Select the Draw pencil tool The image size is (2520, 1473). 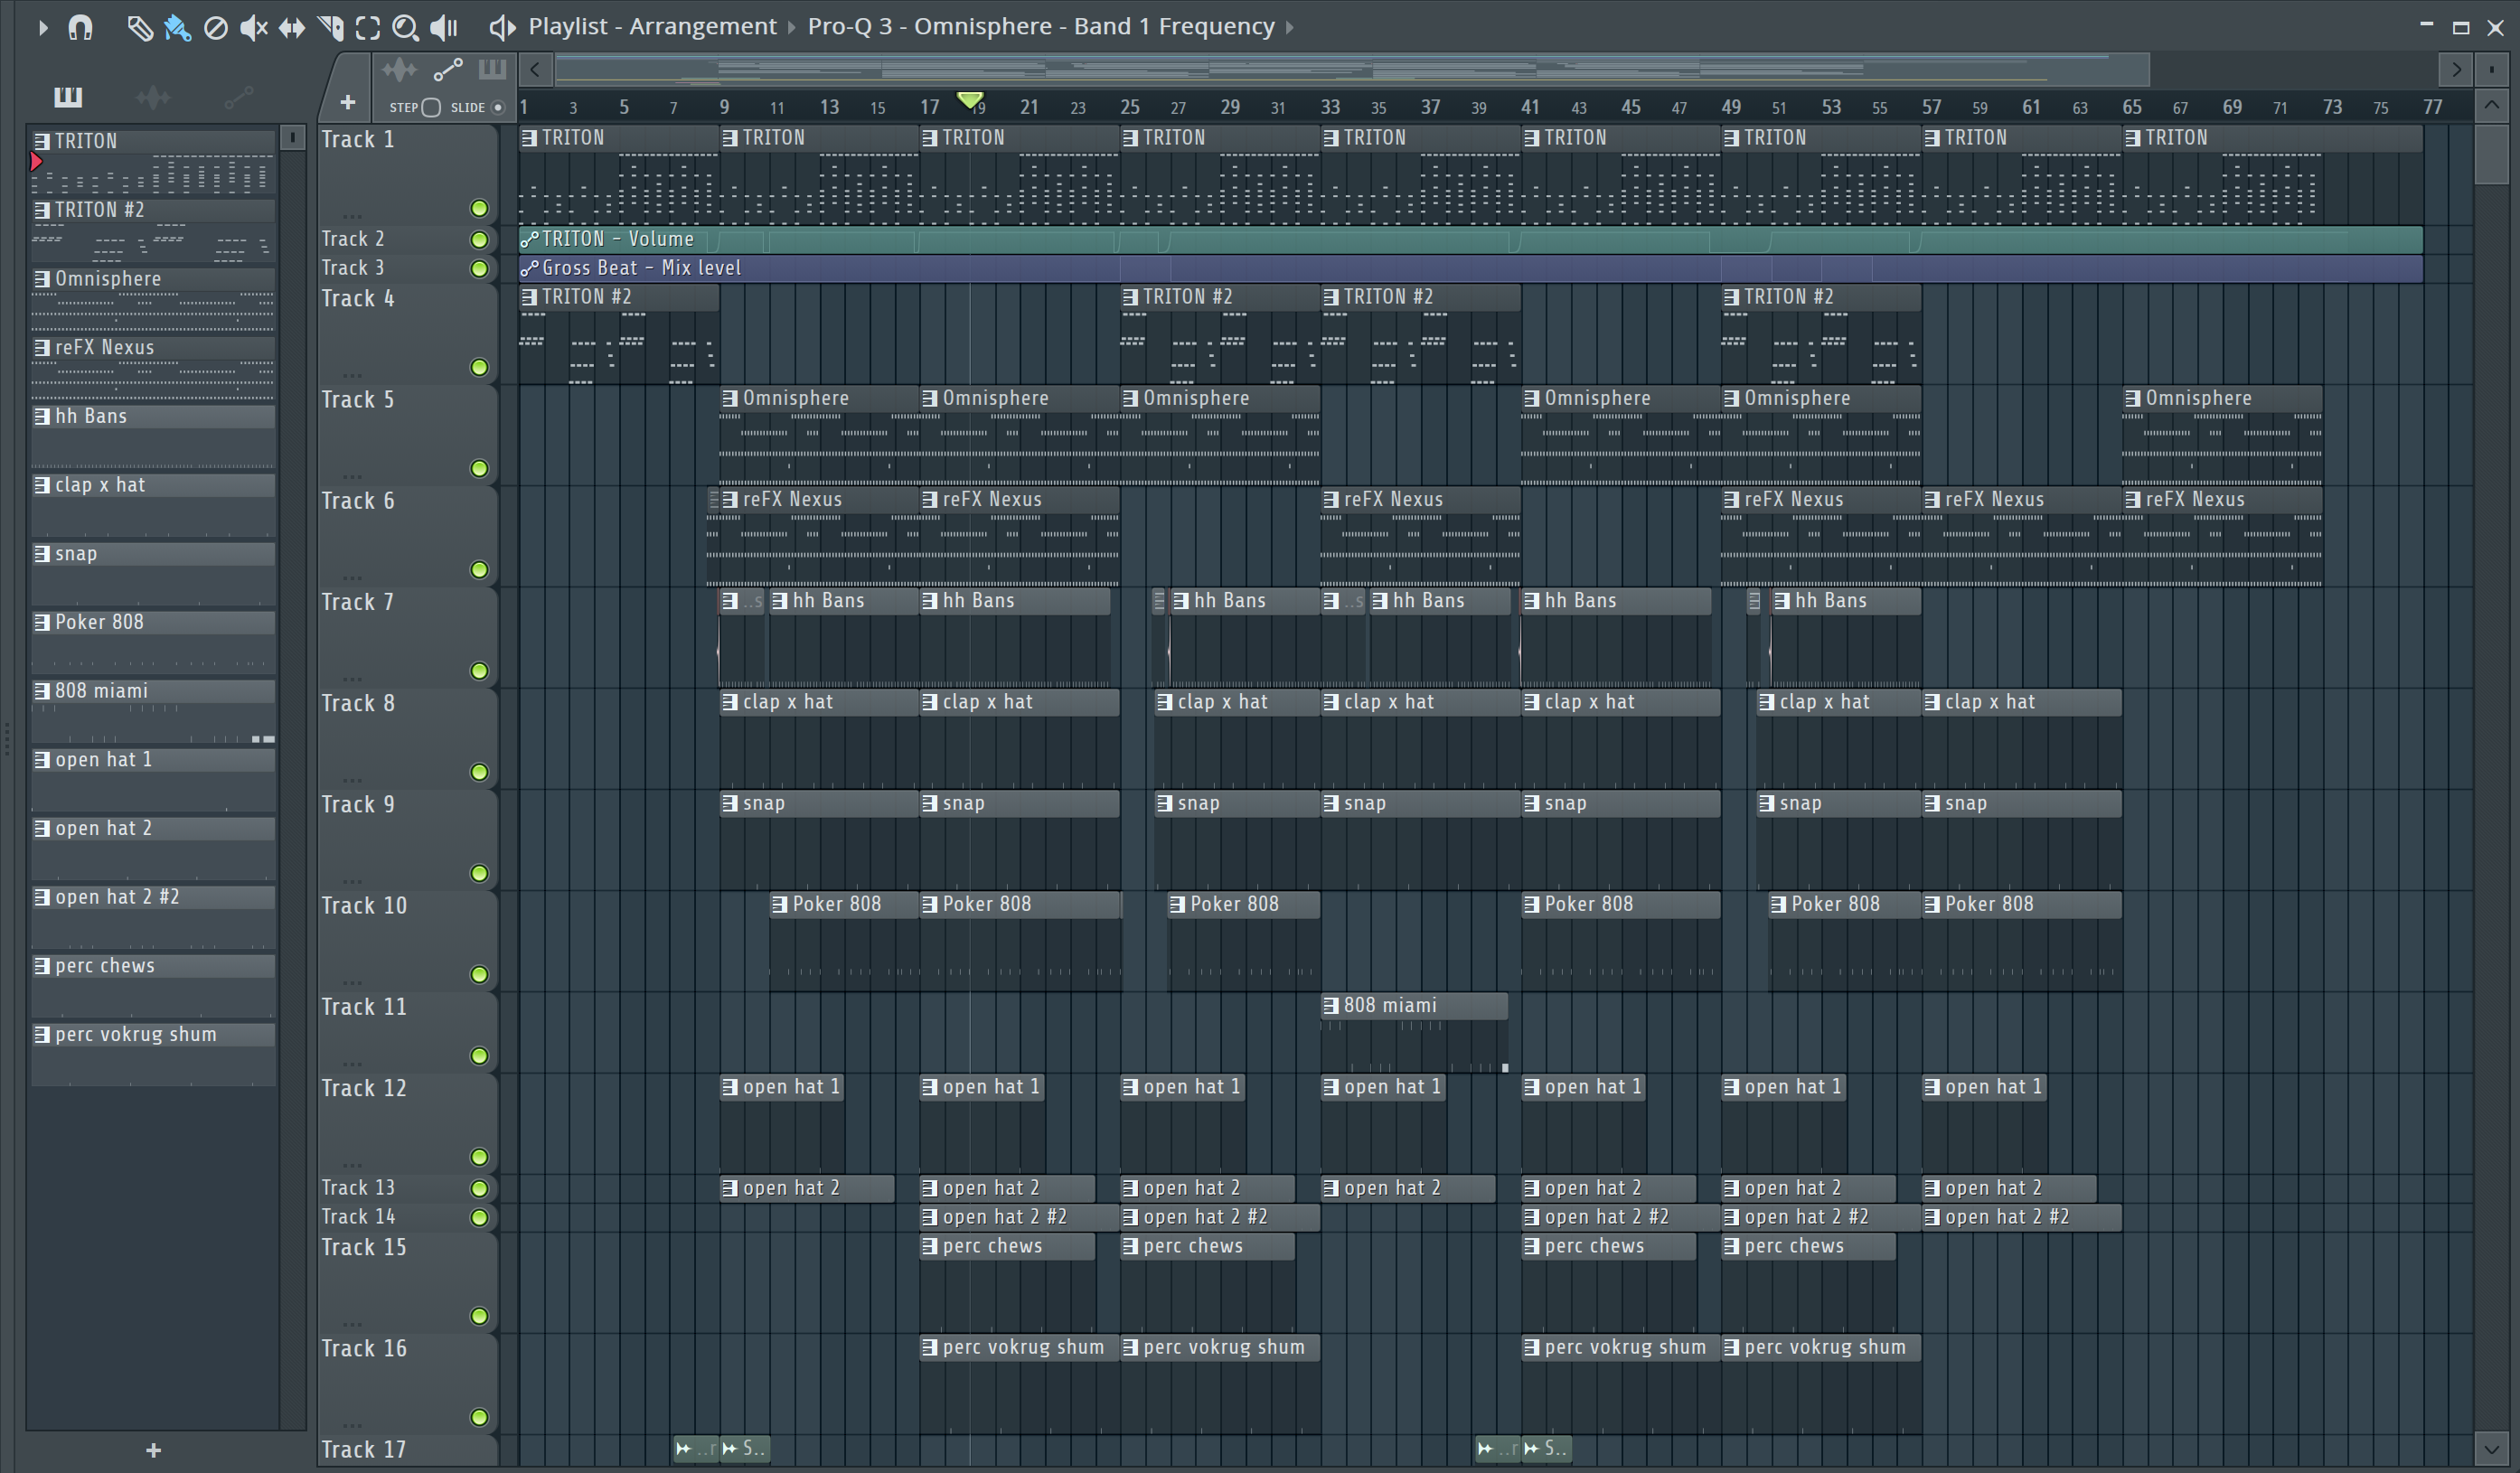pos(140,28)
